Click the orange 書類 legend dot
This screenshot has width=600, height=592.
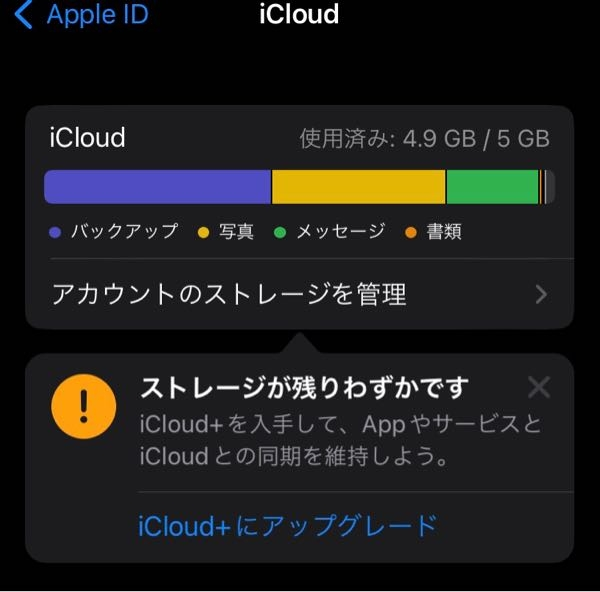pos(410,233)
